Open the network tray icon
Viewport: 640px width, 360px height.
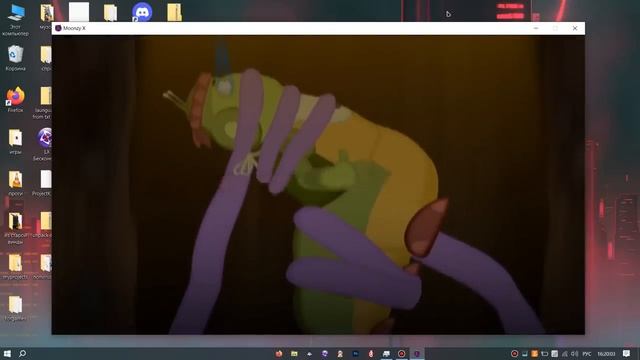coord(564,353)
